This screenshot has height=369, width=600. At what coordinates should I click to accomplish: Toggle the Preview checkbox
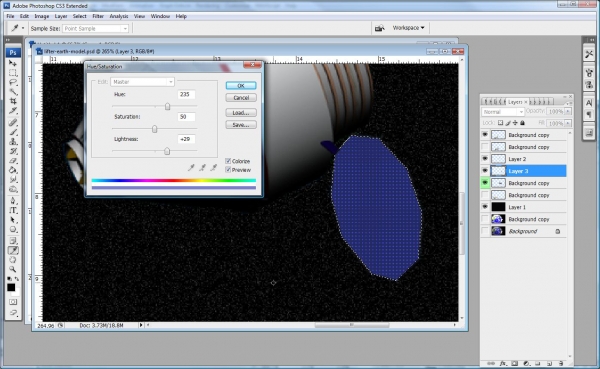click(x=228, y=170)
